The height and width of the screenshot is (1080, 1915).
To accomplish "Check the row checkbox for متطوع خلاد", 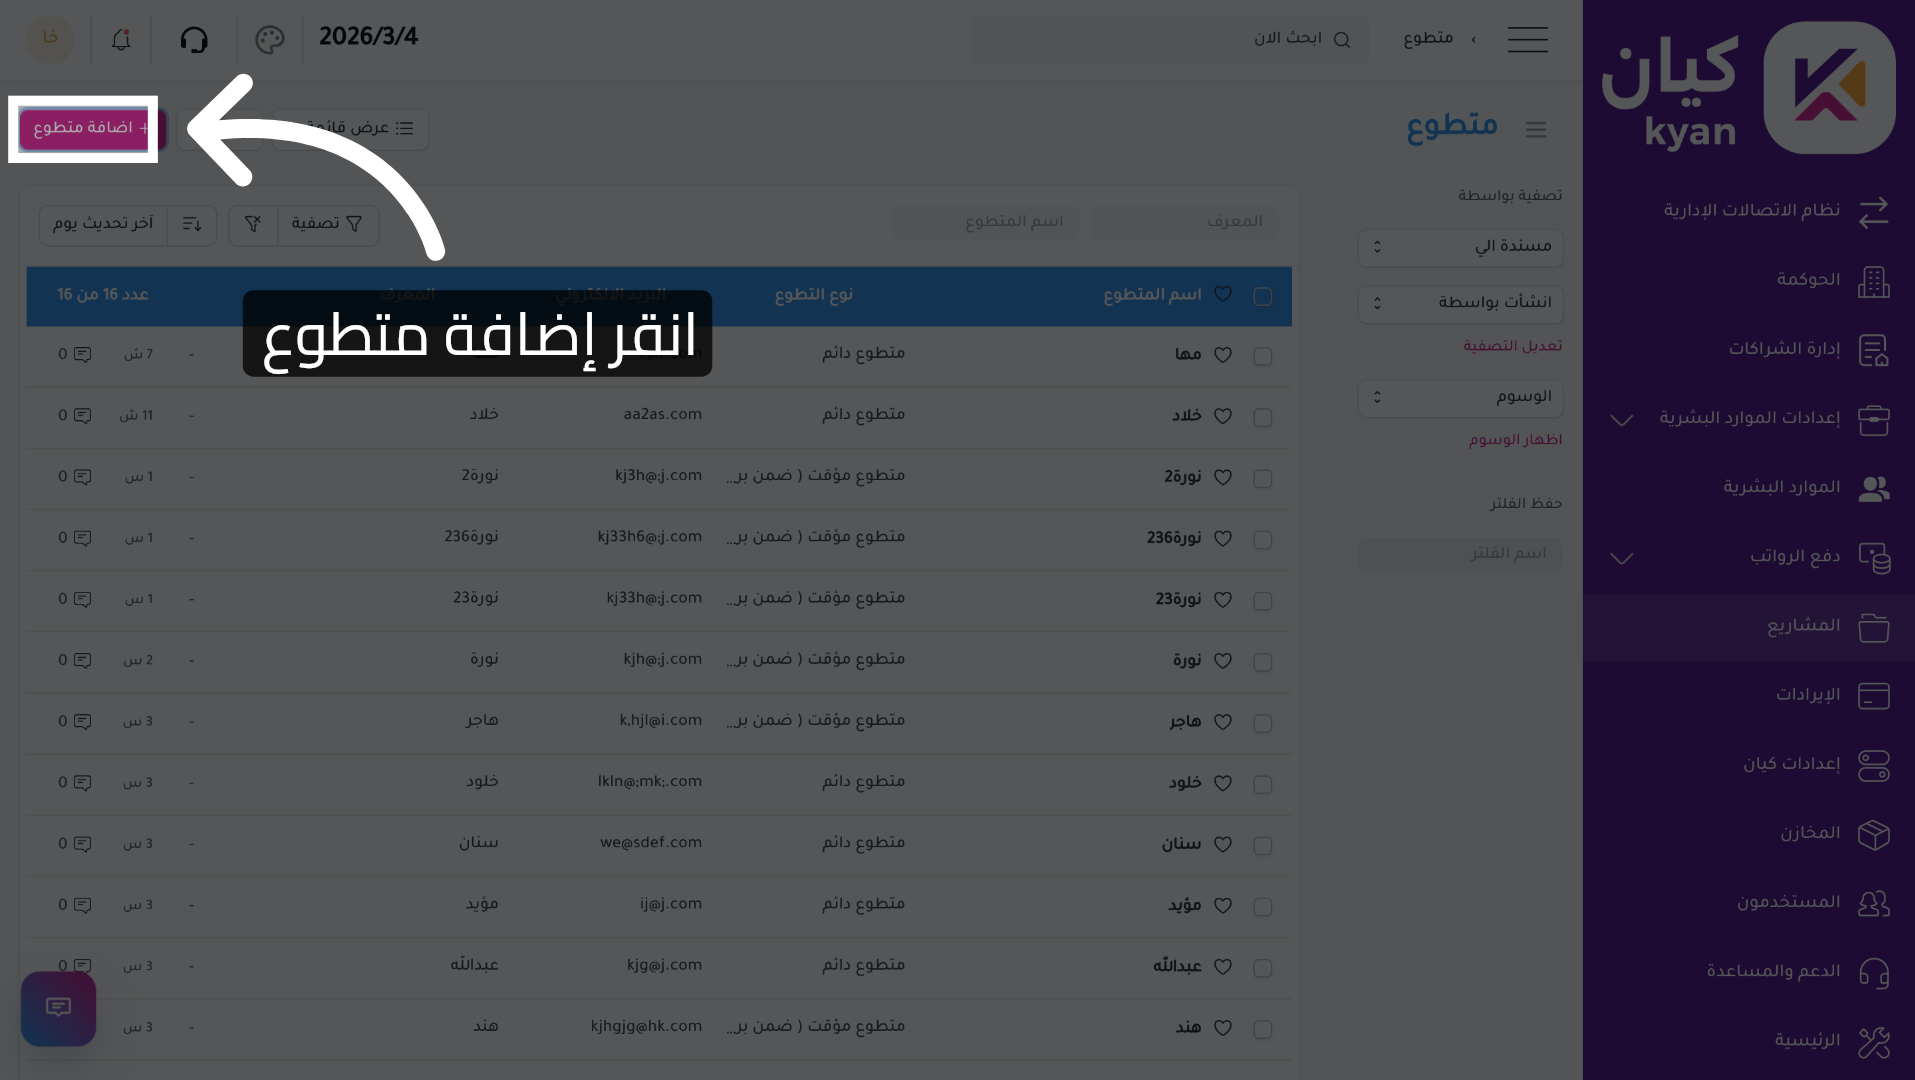I will (x=1262, y=417).
